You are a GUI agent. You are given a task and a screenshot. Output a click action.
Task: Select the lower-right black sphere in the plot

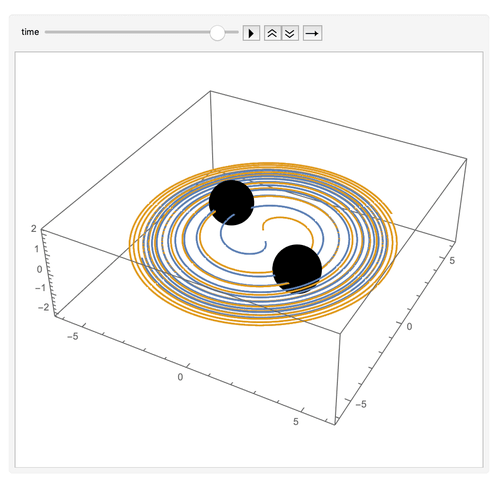point(297,269)
